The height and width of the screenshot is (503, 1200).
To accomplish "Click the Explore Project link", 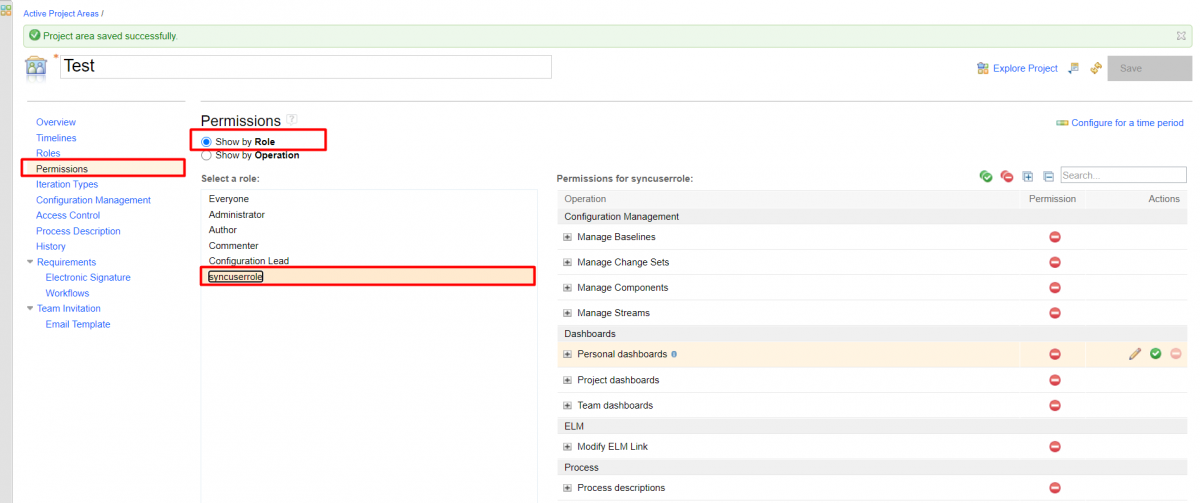I will click(1024, 68).
